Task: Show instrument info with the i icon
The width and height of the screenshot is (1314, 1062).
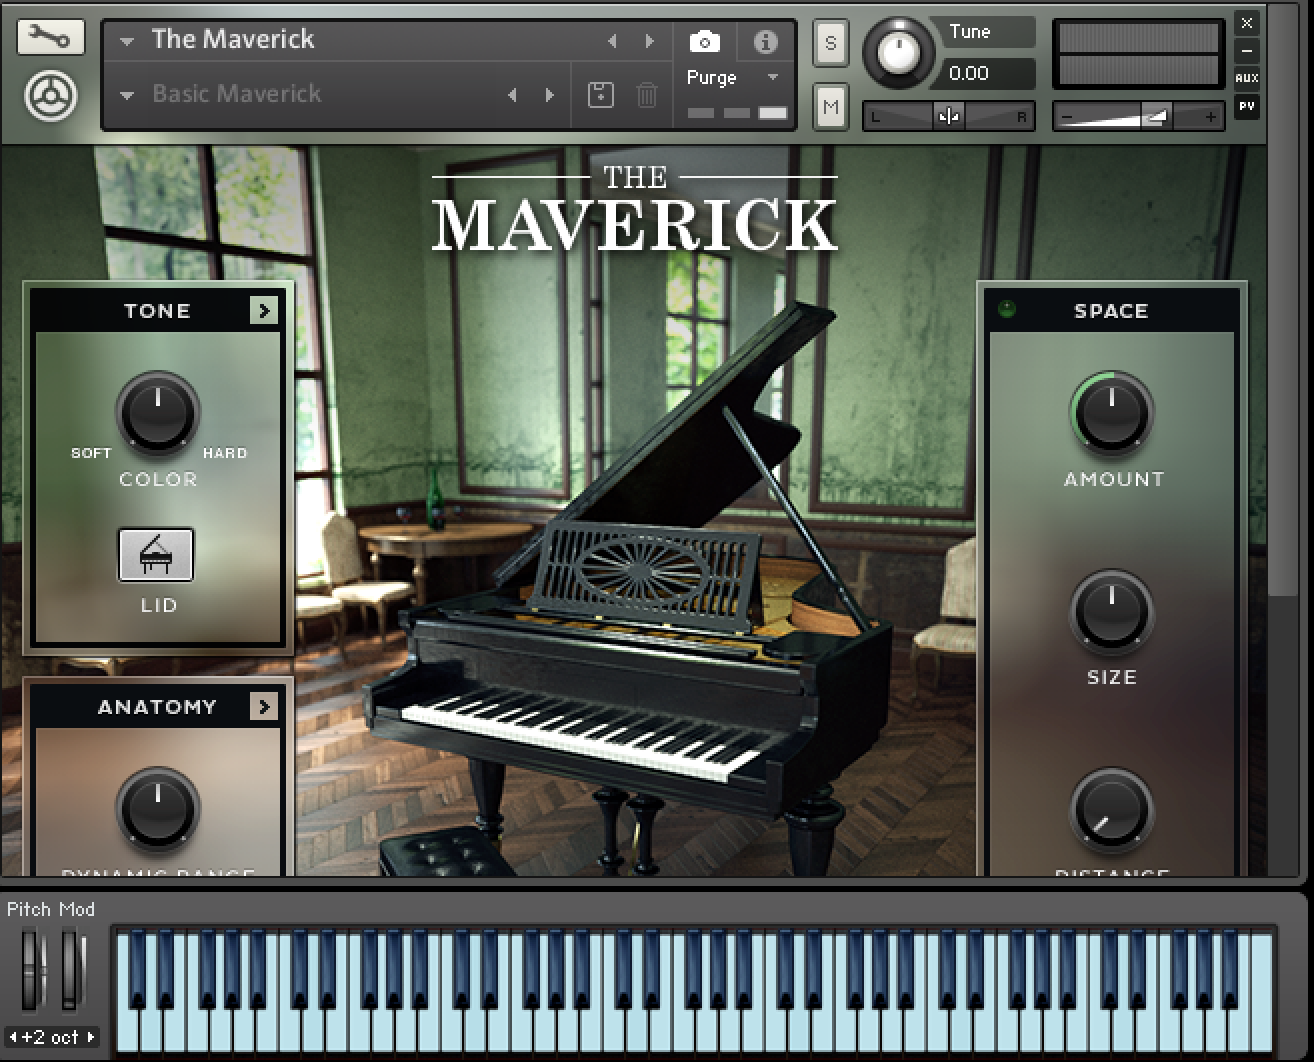Action: click(x=765, y=41)
